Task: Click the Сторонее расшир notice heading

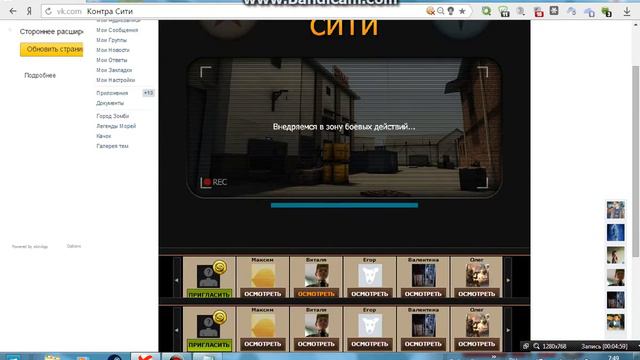Action: coord(51,31)
